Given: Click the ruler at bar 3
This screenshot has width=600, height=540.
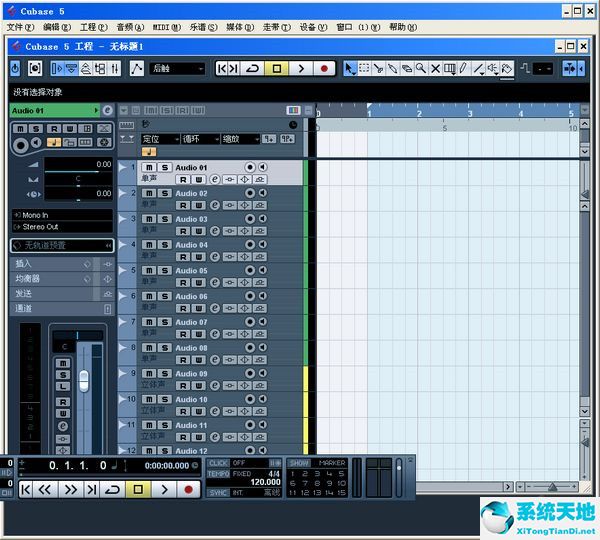Looking at the screenshot, I should pyautogui.click(x=470, y=113).
